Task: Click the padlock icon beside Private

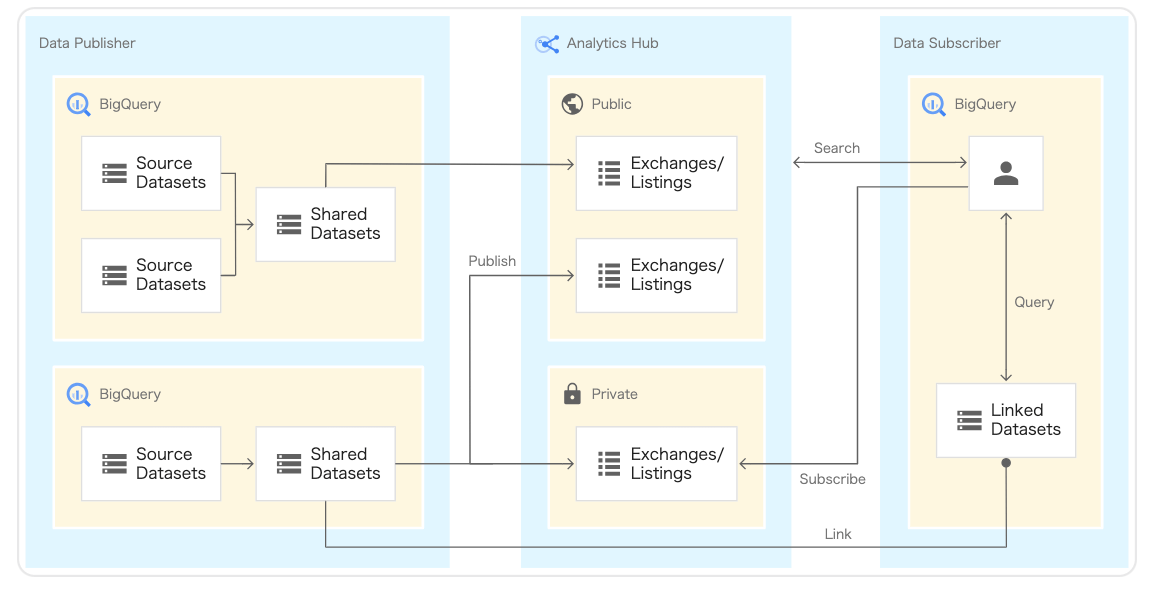Action: tap(572, 394)
